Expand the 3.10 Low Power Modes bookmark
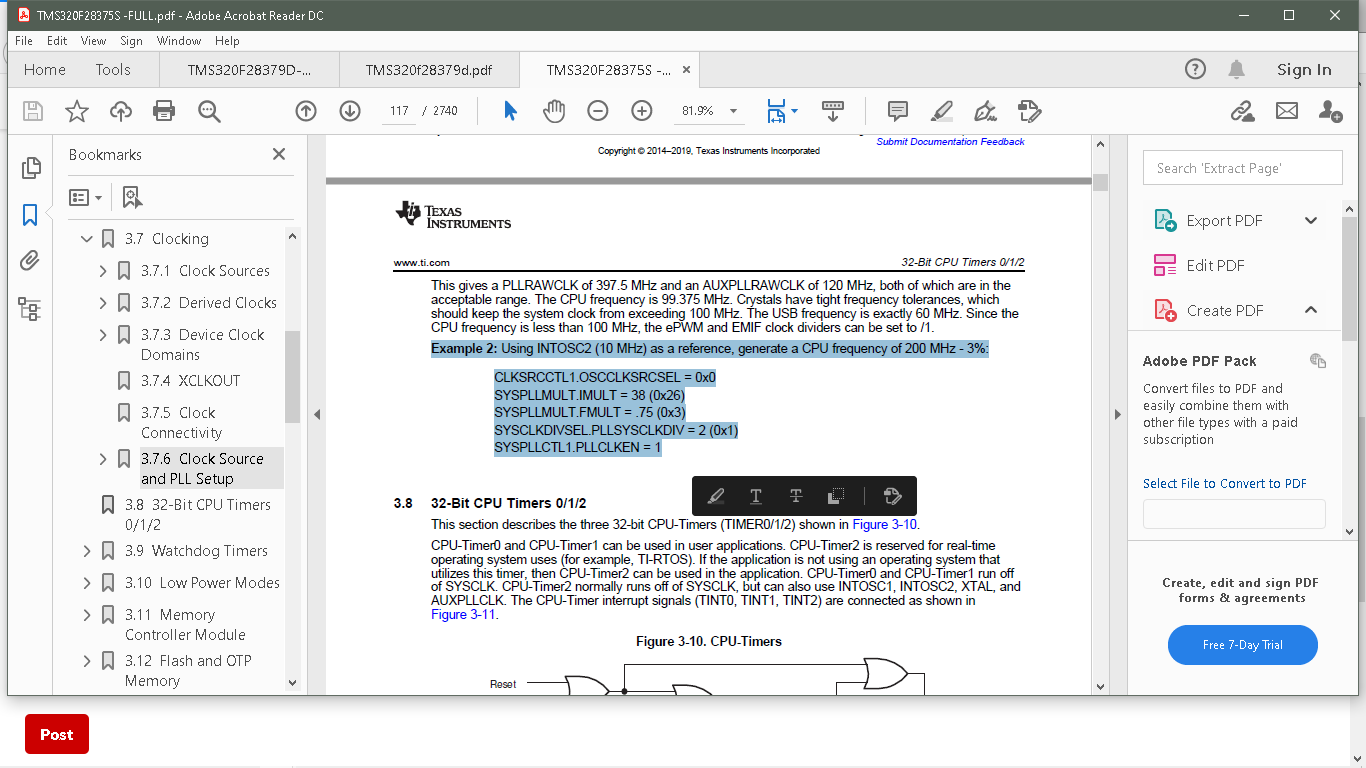Screen dimensions: 1366x768 87,583
